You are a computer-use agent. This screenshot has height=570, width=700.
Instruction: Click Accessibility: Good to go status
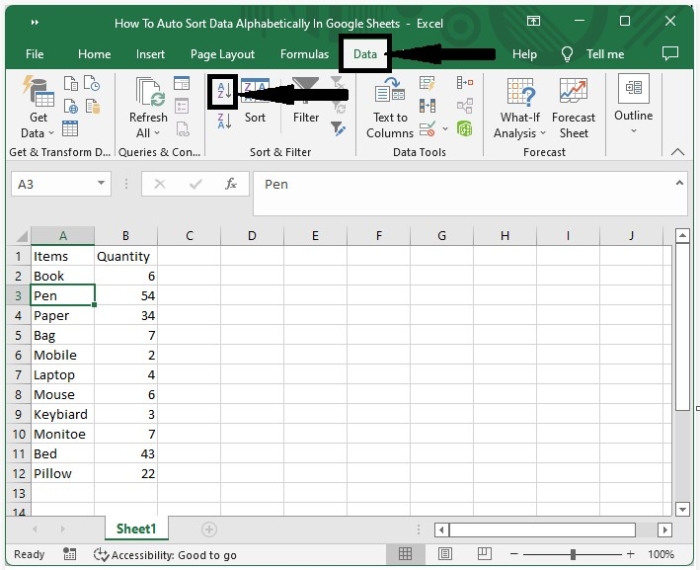point(165,554)
